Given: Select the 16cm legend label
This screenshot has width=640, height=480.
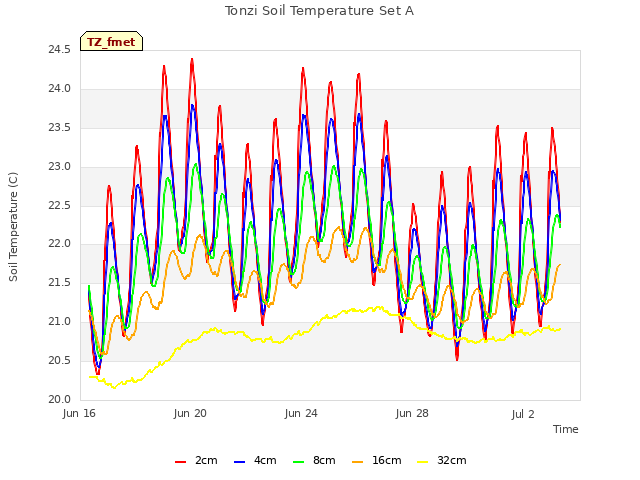Looking at the screenshot, I should (x=387, y=460).
